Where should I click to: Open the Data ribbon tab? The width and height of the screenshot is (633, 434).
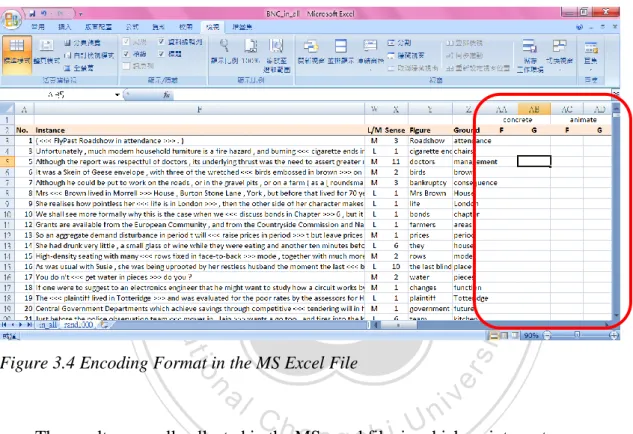click(x=158, y=27)
